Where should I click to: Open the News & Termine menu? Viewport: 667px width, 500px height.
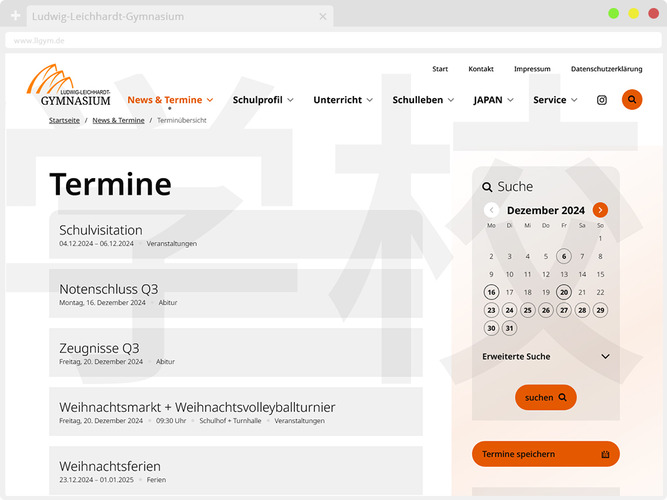click(170, 100)
